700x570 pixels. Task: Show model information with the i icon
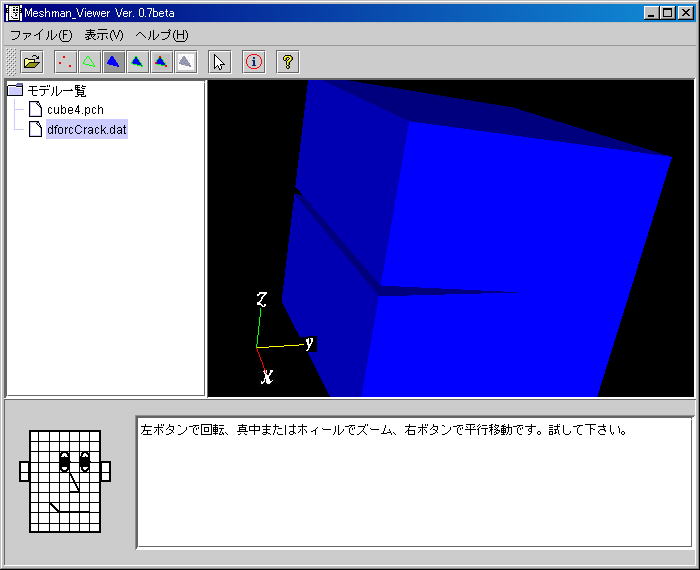tap(254, 62)
